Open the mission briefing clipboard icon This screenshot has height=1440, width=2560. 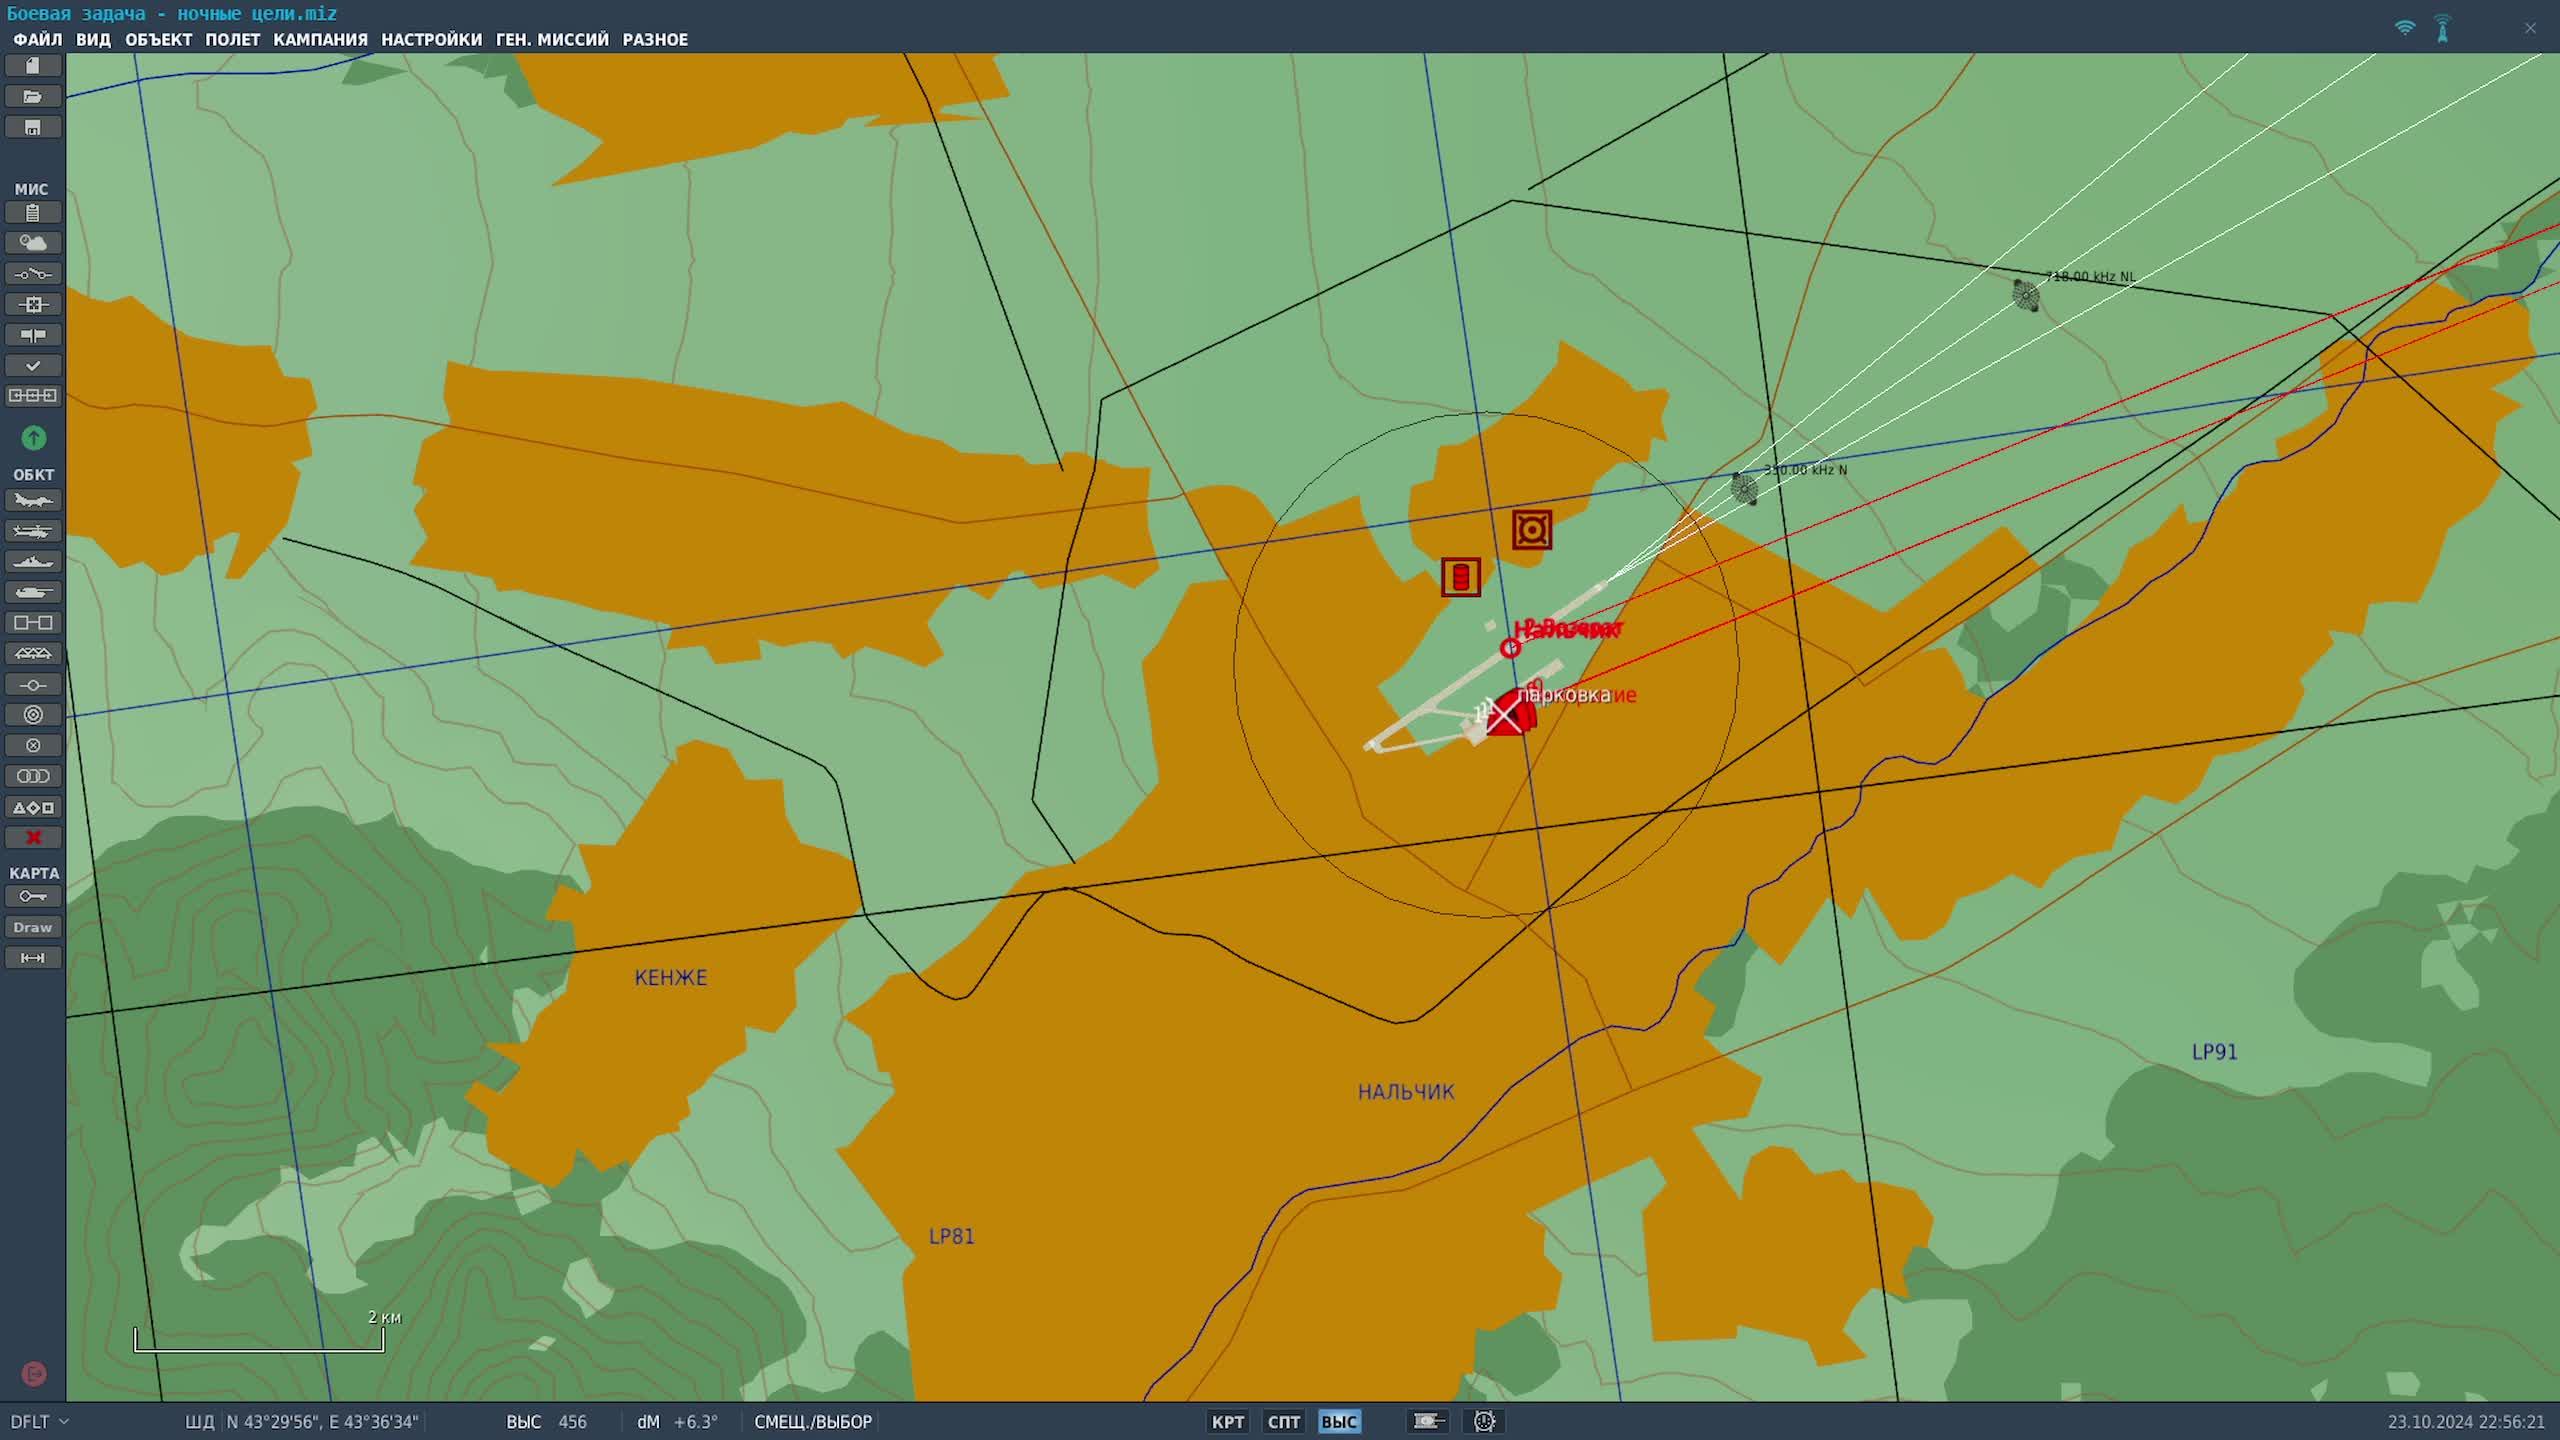pos(33,213)
